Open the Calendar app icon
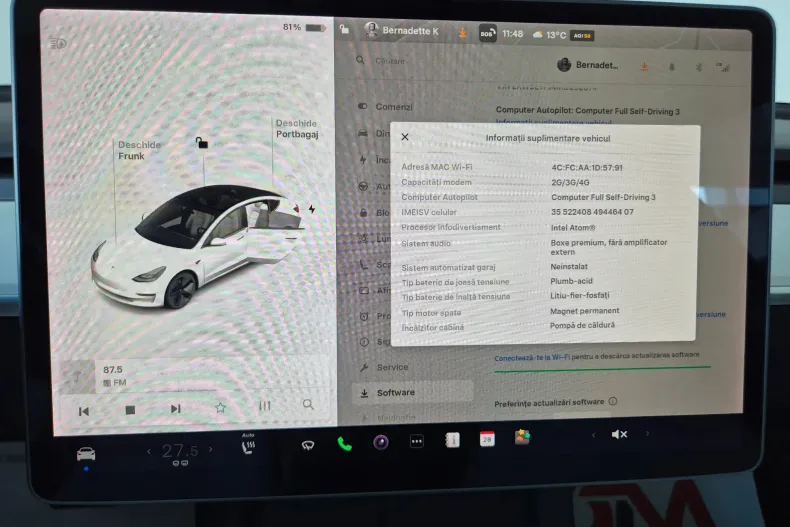The height and width of the screenshot is (527, 790). click(x=487, y=439)
